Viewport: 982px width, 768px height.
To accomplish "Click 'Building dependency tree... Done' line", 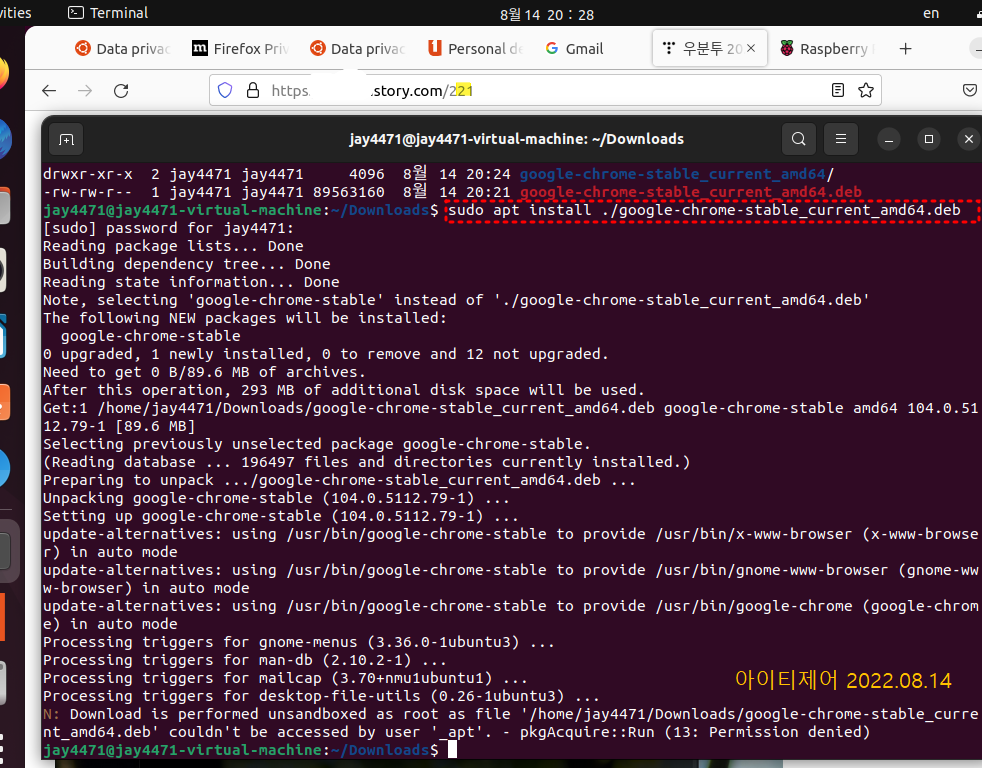I will pyautogui.click(x=186, y=264).
